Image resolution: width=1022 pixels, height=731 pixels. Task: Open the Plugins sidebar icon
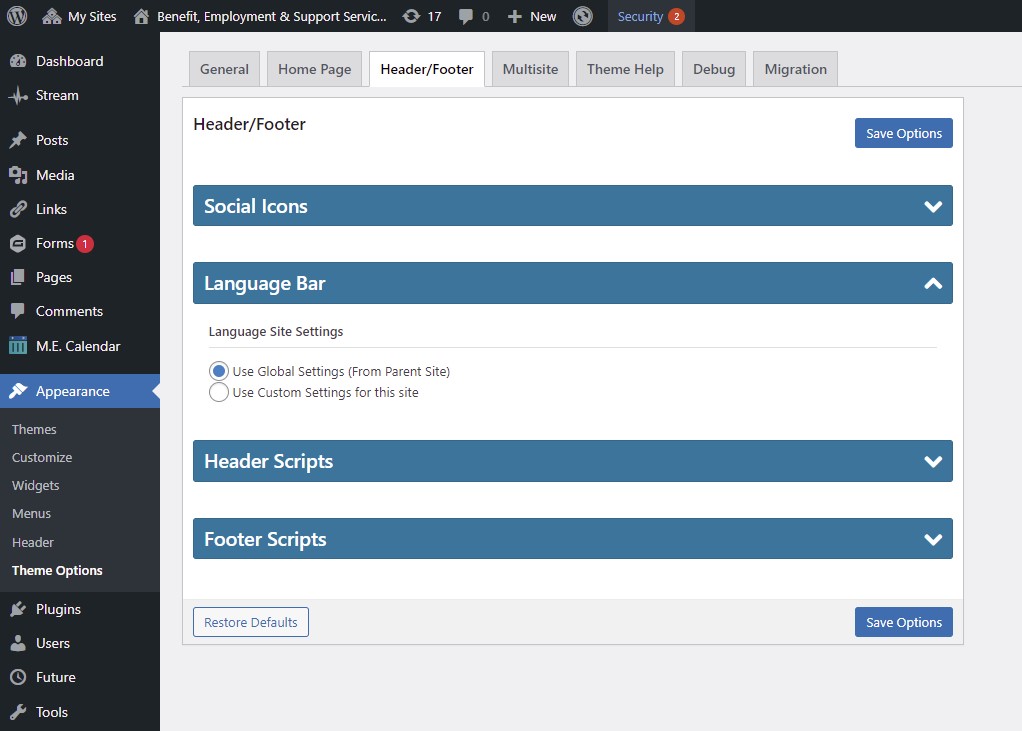pos(18,609)
